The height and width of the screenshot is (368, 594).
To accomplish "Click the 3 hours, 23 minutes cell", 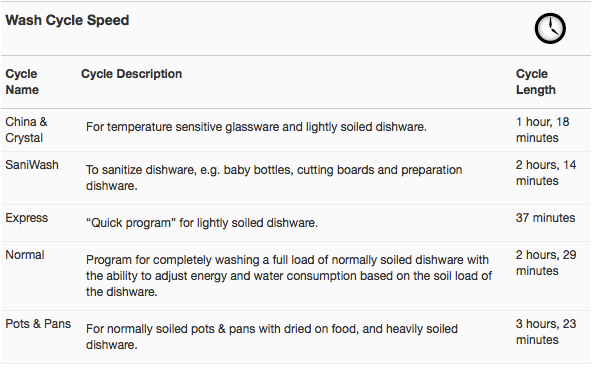I will click(x=546, y=332).
